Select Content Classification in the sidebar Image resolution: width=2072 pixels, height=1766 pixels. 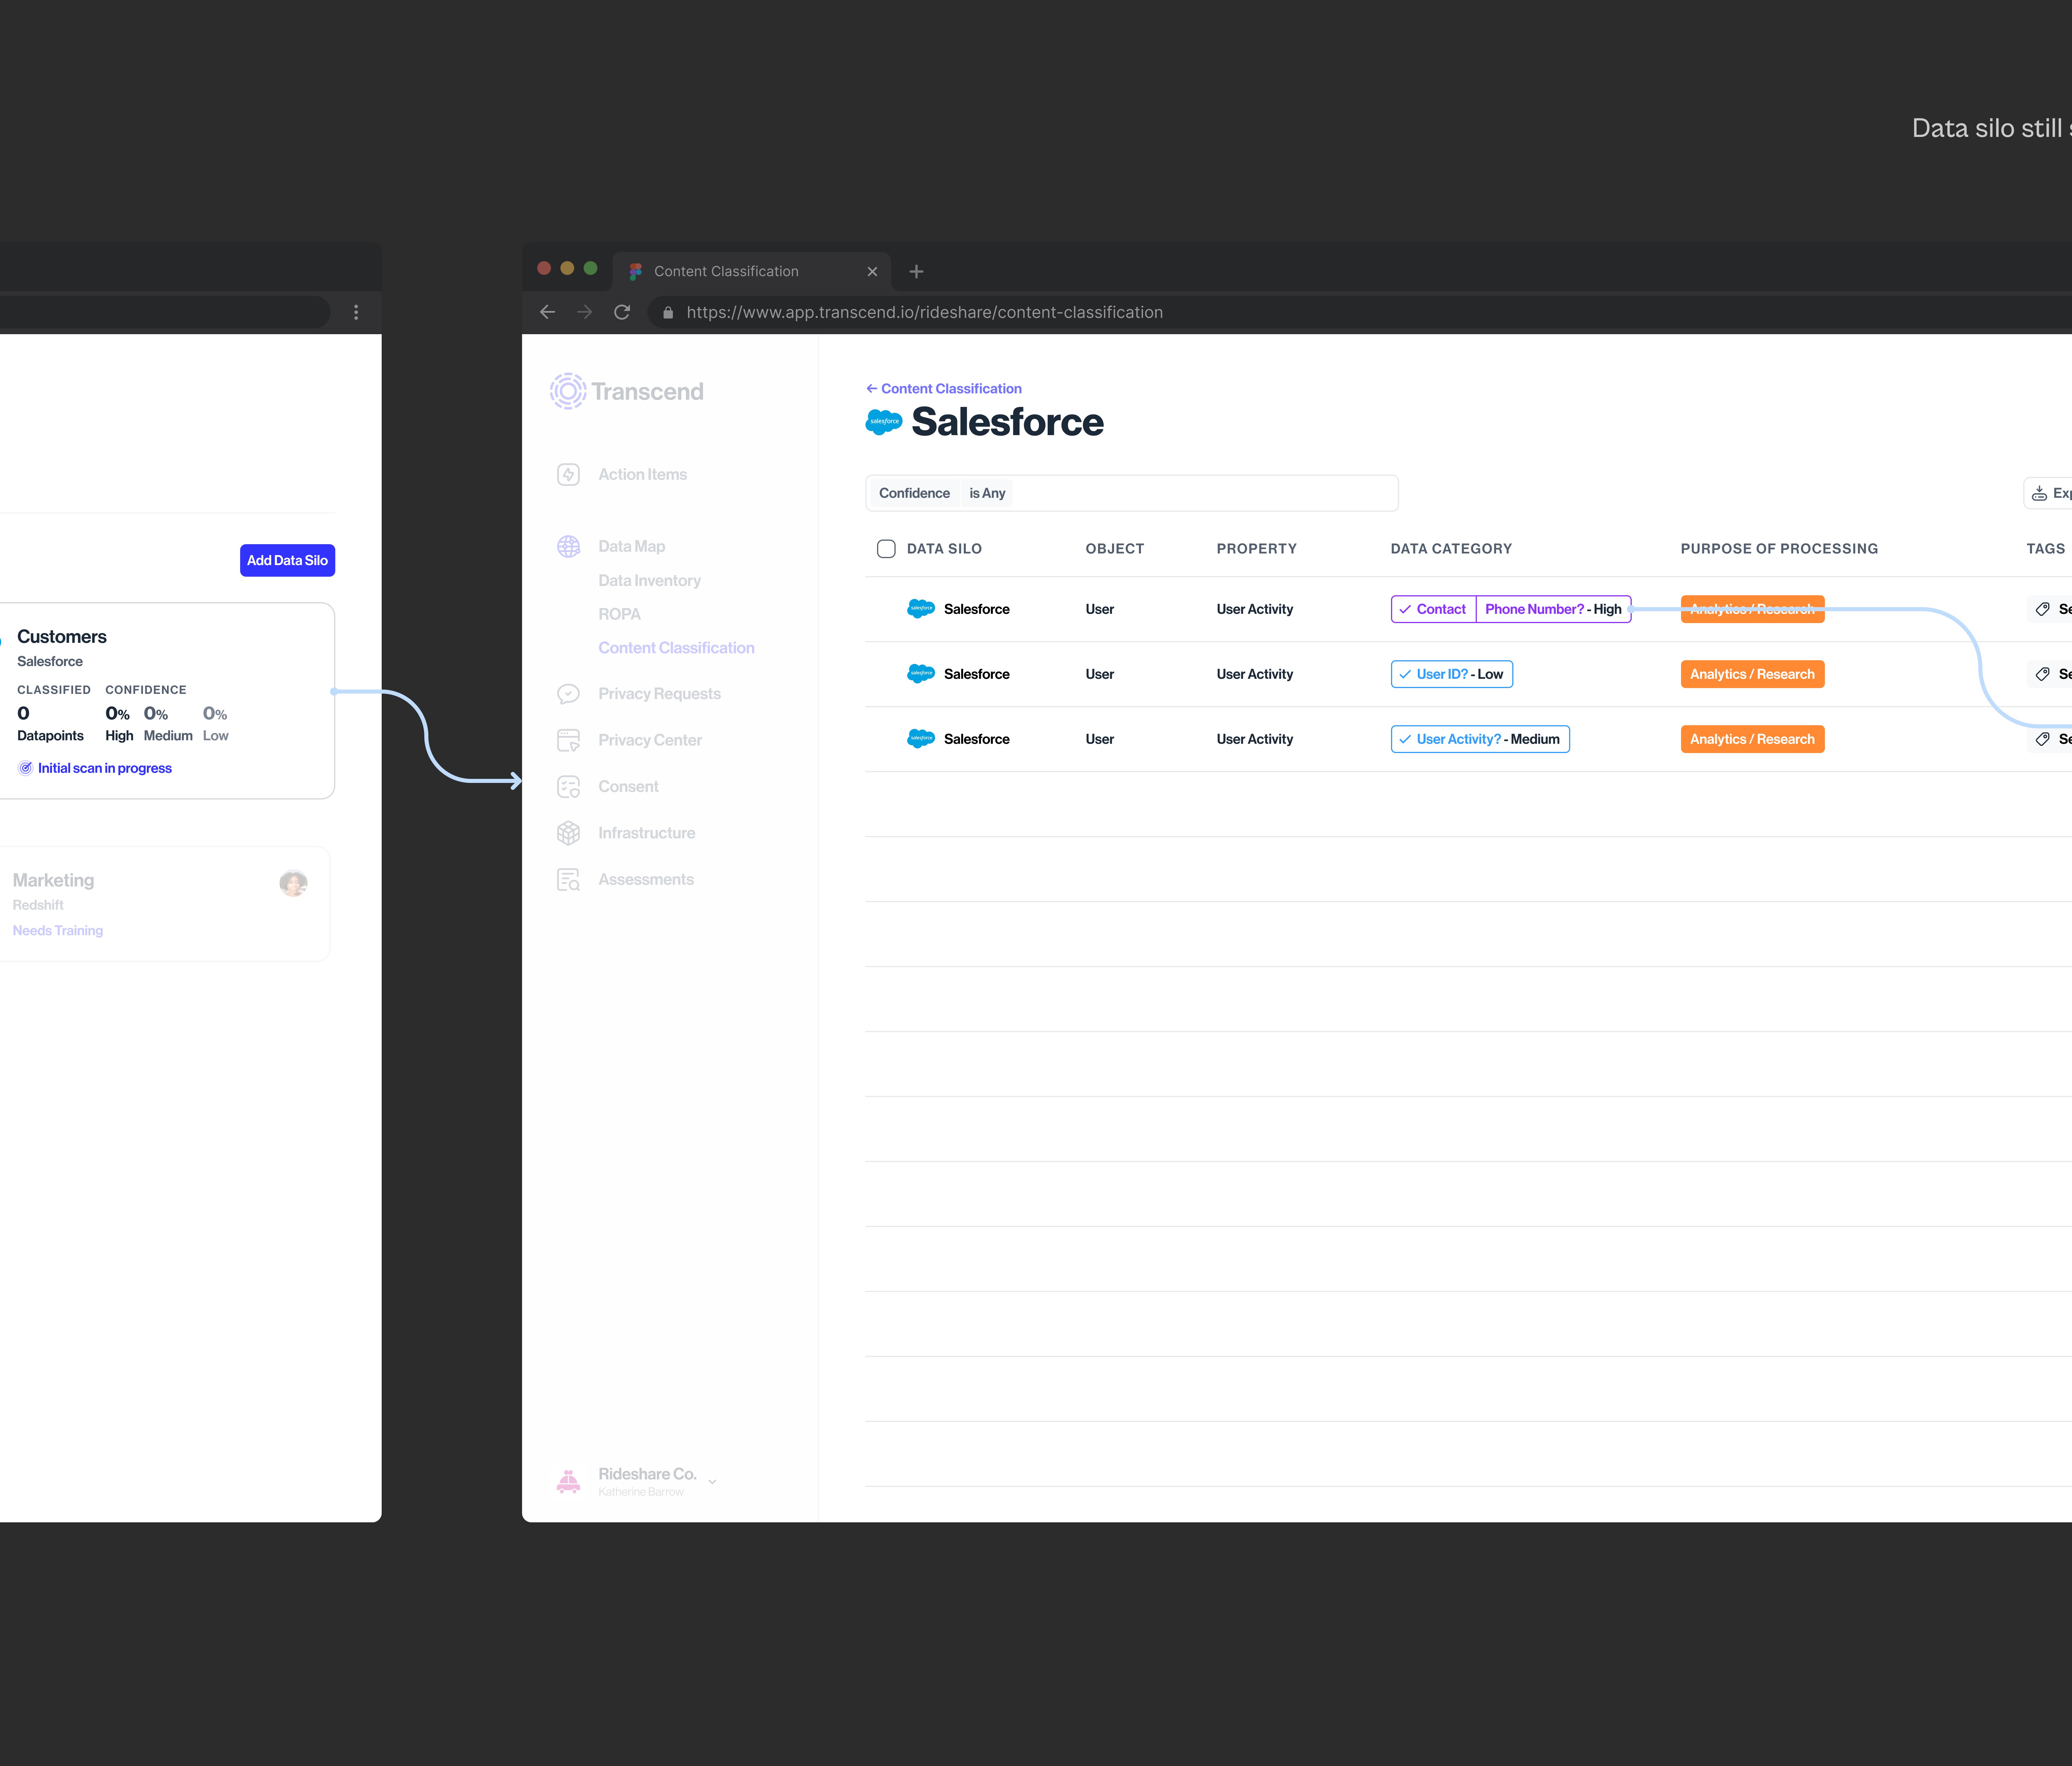(x=676, y=647)
